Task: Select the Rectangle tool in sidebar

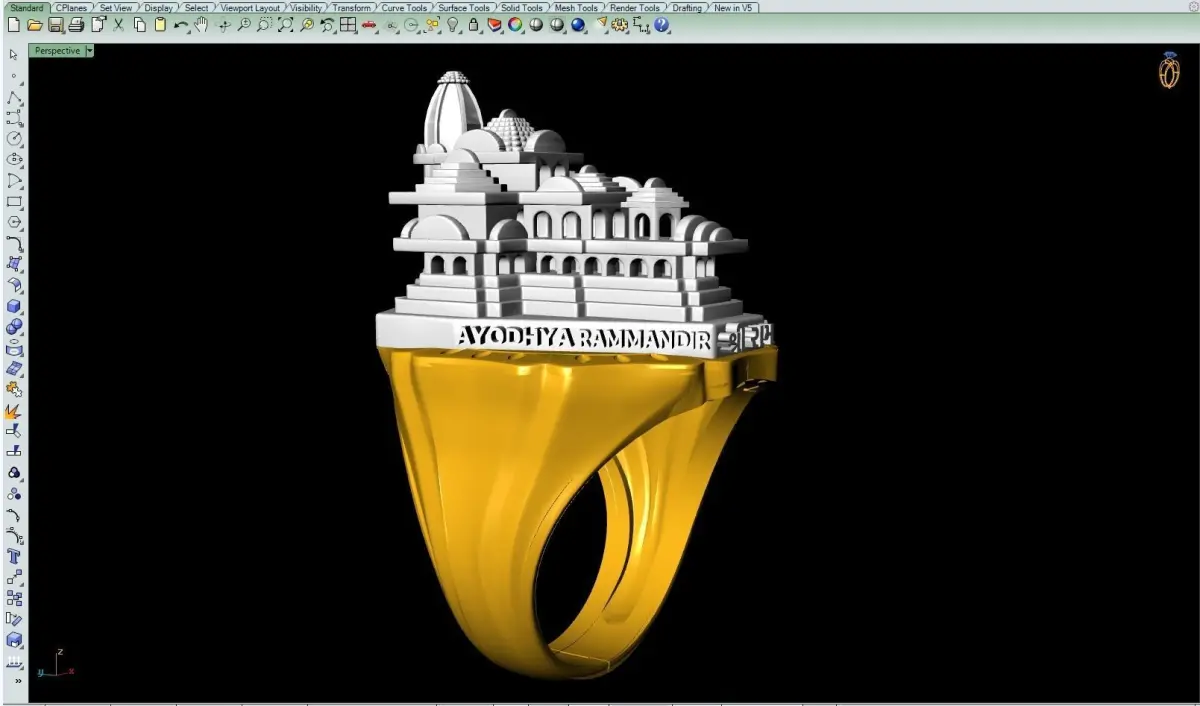Action: coord(14,201)
